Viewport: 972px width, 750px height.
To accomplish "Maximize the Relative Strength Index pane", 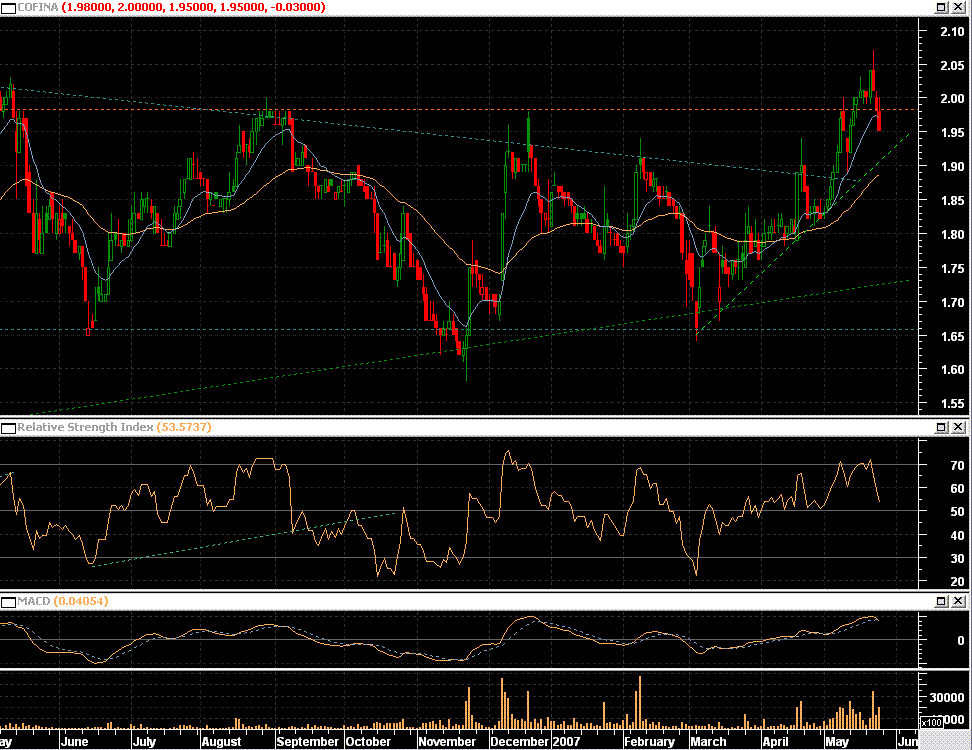I will tap(941, 427).
